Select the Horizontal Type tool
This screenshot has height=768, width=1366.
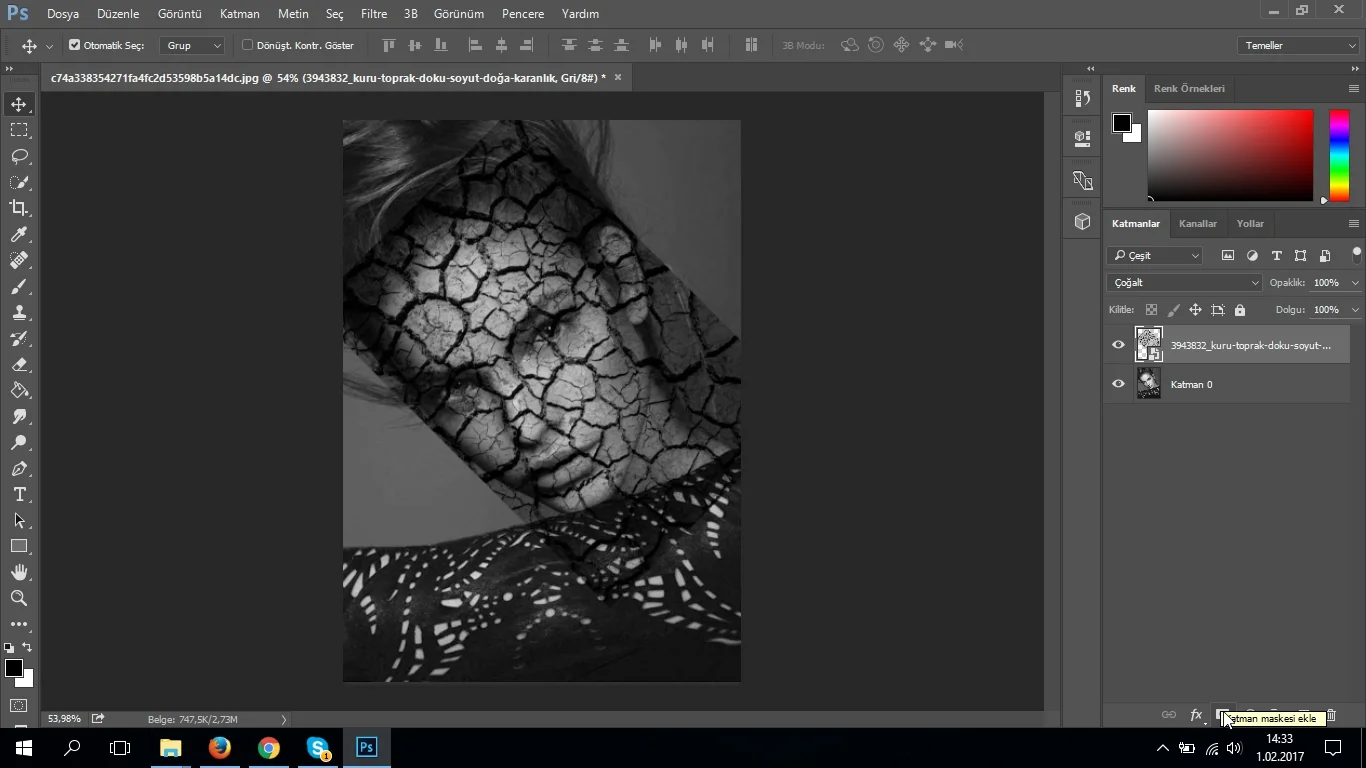coord(19,494)
